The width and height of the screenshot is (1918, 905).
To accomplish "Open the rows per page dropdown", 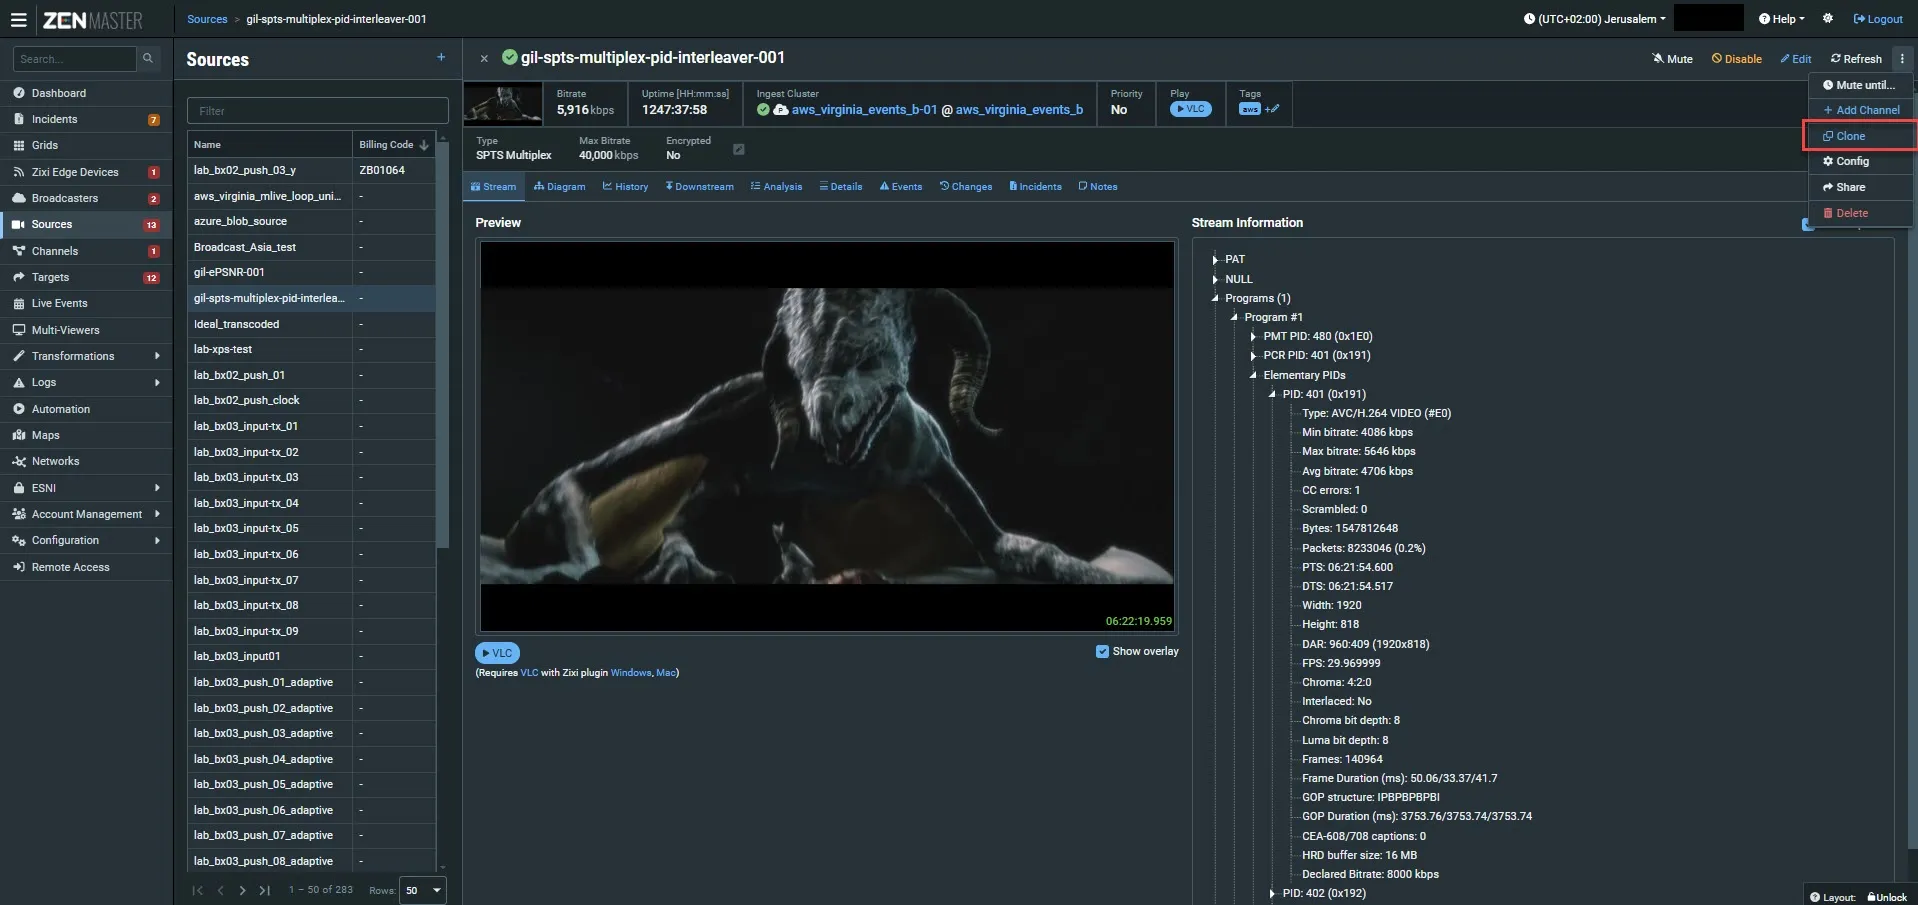I will 421,890.
